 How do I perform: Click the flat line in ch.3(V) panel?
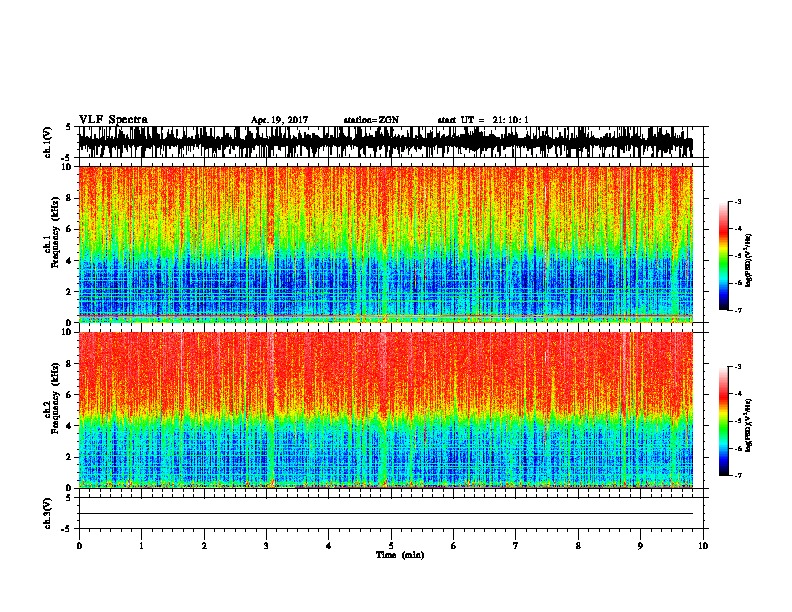385,514
